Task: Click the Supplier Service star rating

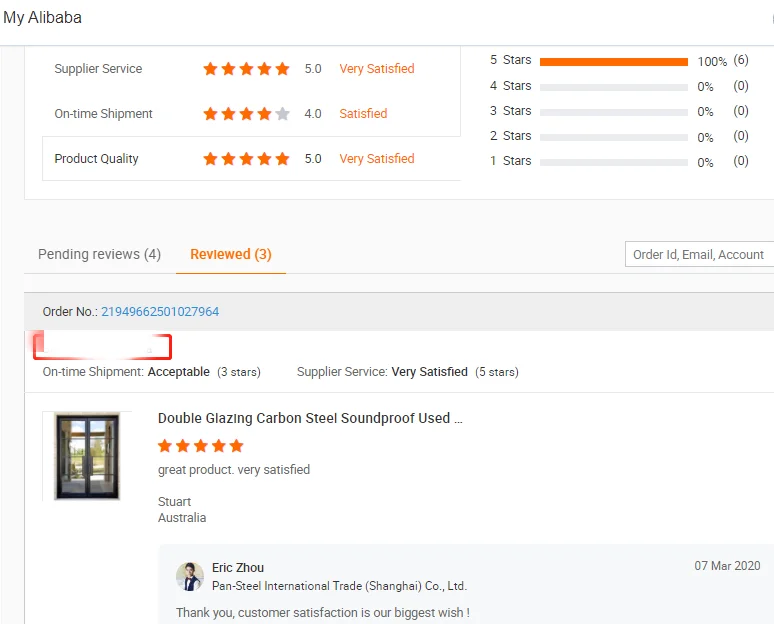Action: (246, 69)
